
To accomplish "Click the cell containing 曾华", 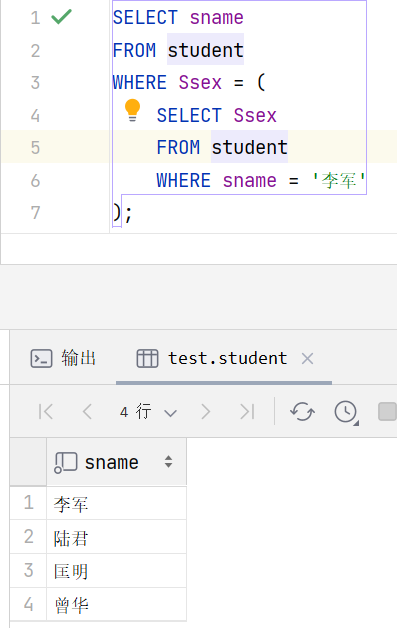I will coord(117,604).
